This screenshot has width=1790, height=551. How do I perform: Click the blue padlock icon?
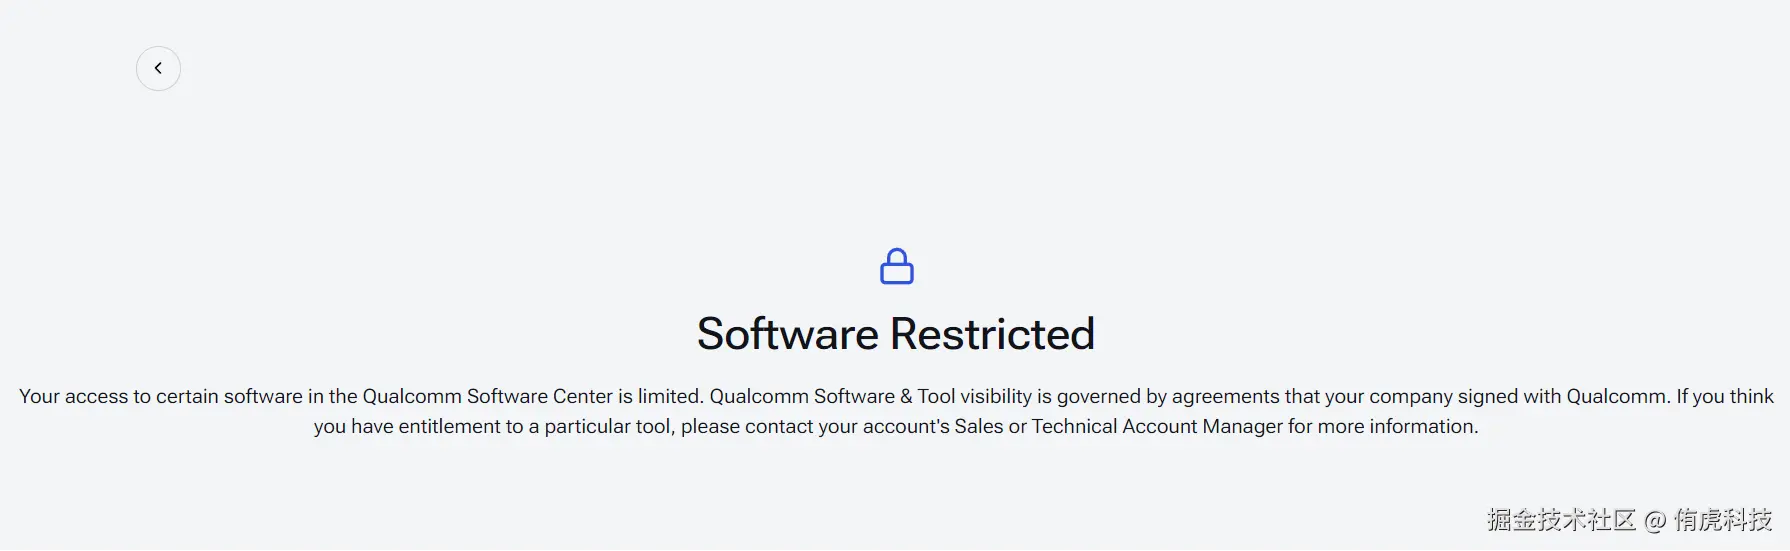pyautogui.click(x=896, y=267)
